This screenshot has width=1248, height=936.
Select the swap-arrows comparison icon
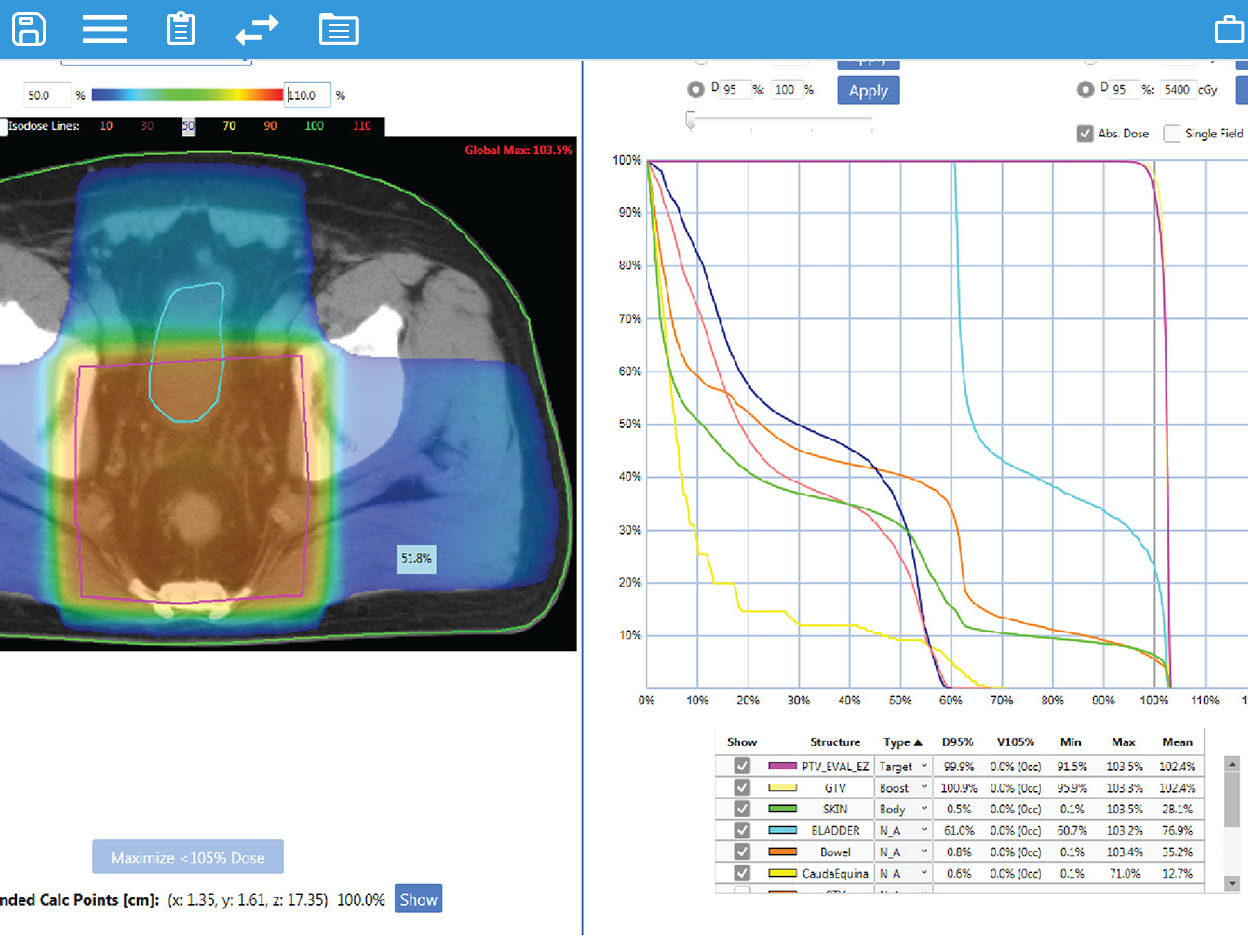pos(257,28)
